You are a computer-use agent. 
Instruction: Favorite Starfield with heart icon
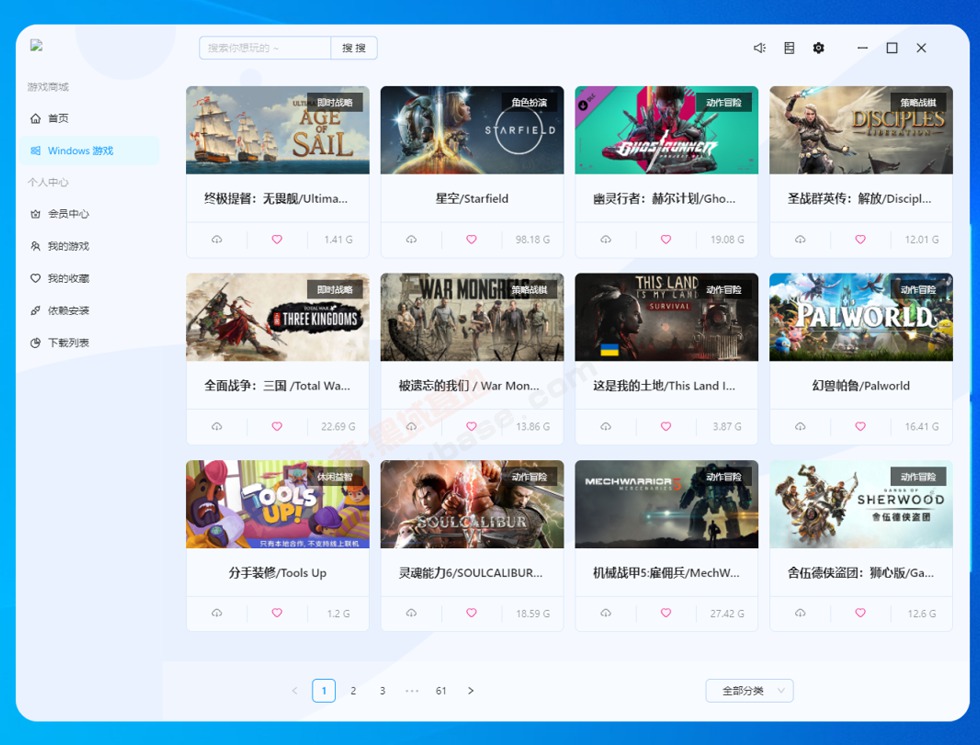coord(471,239)
